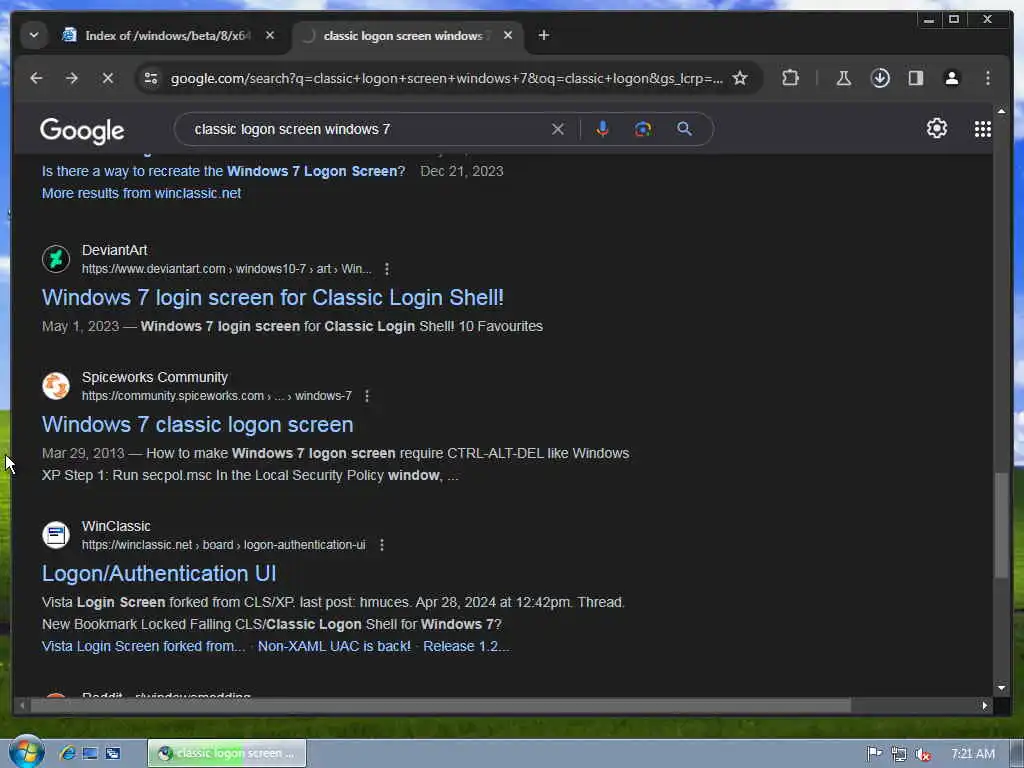
Task: Go back to previous page
Action: point(36,78)
